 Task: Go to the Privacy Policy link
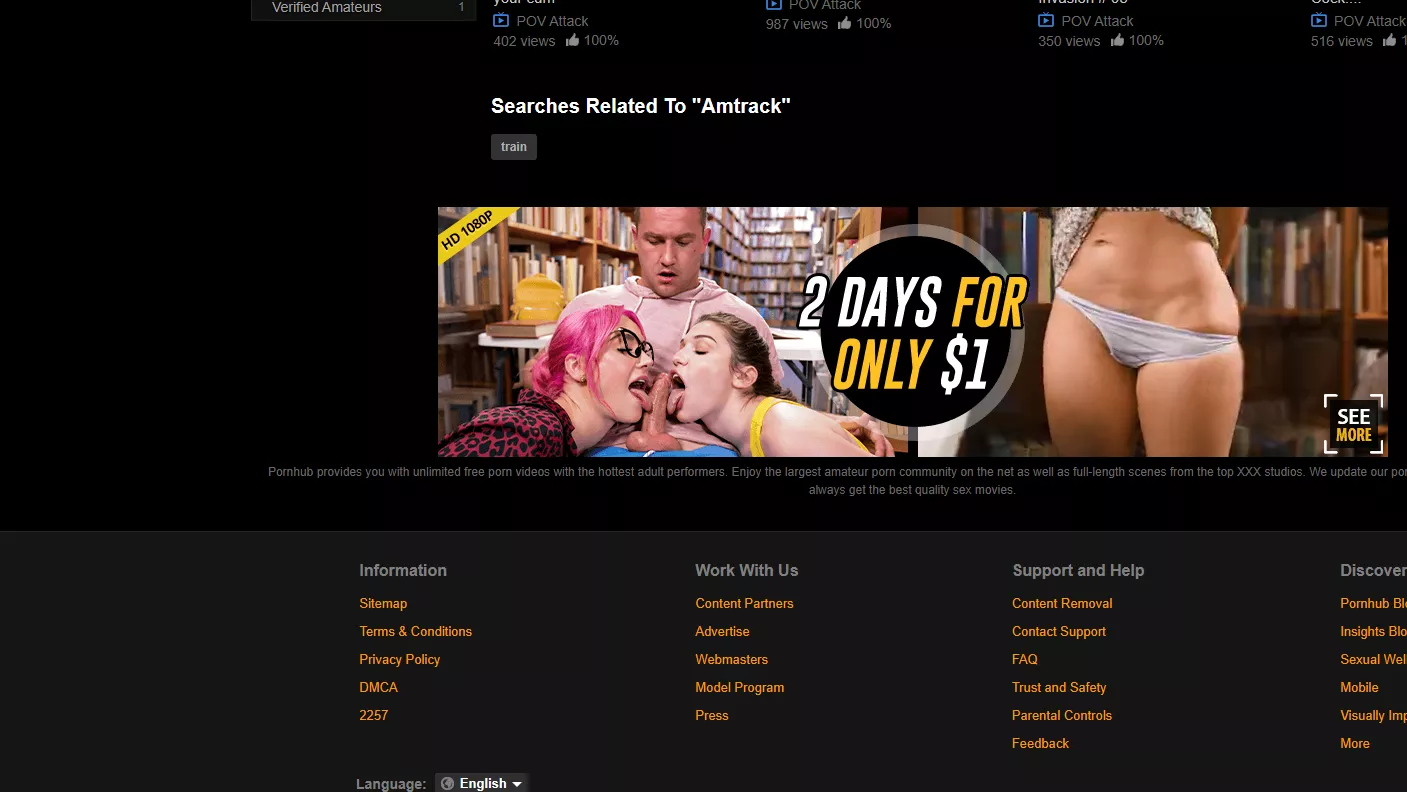399,659
